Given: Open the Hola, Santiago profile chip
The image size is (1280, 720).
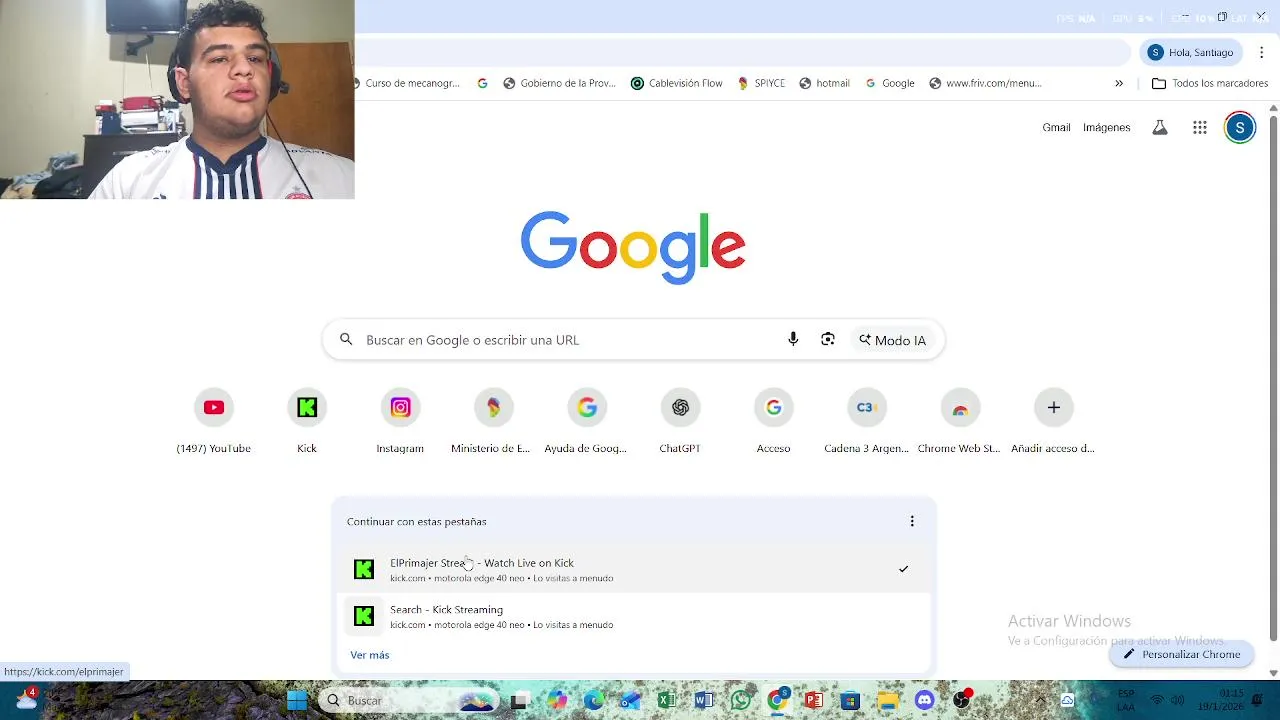Looking at the screenshot, I should [x=1191, y=52].
